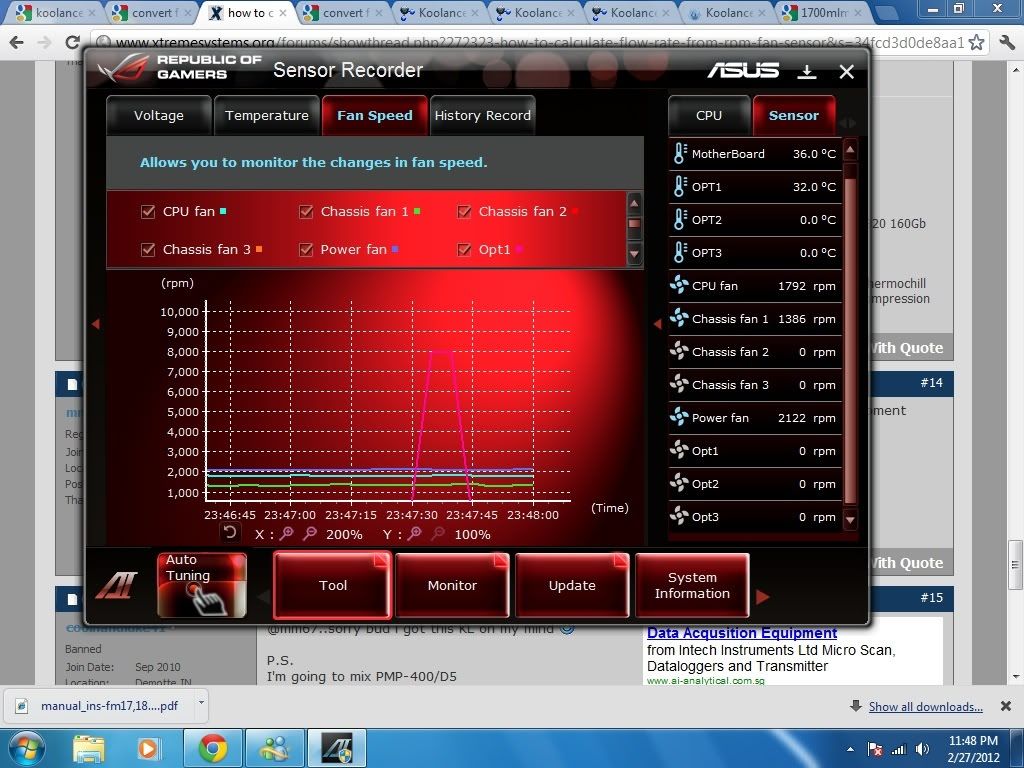Collapse the chart panel with left red arrow
Viewport: 1024px width, 768px height.
pos(96,324)
